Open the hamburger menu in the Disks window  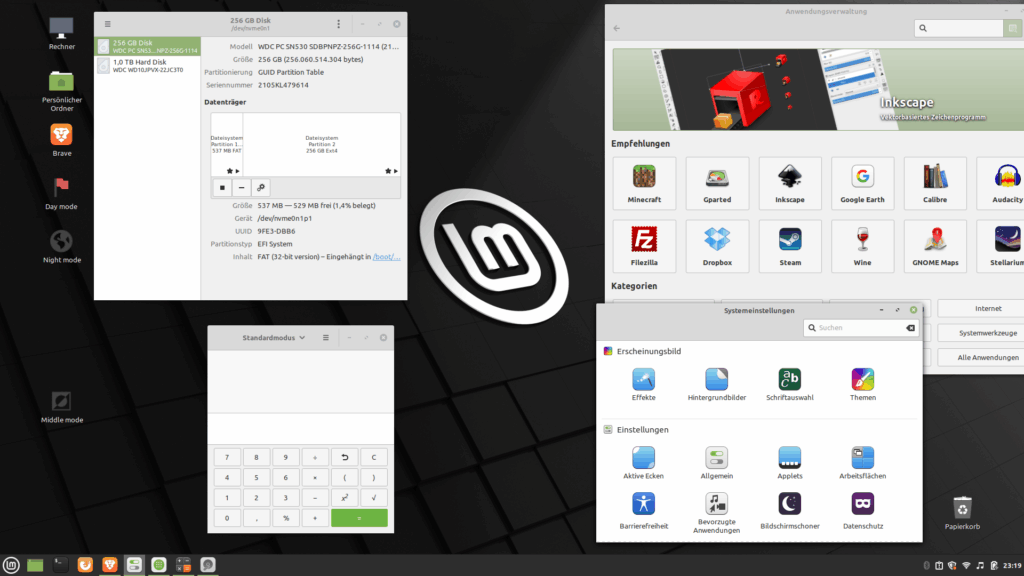click(x=106, y=23)
